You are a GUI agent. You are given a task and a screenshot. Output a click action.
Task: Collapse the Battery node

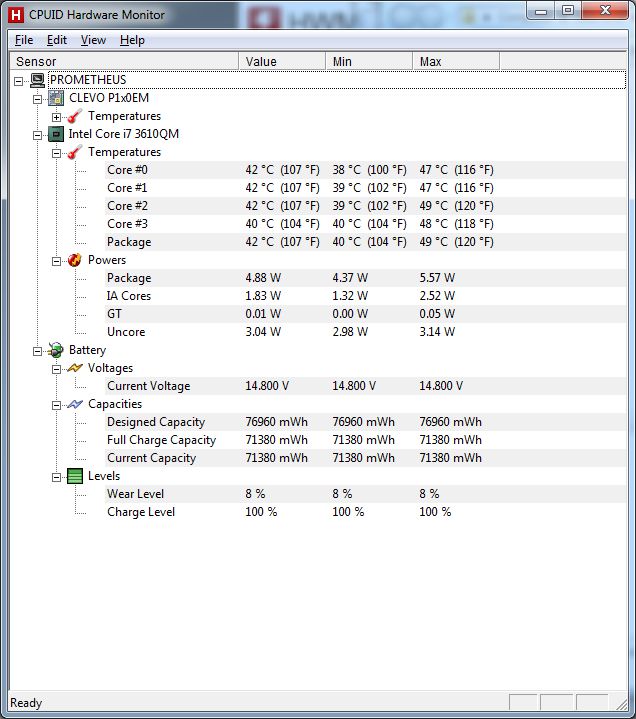coord(38,352)
